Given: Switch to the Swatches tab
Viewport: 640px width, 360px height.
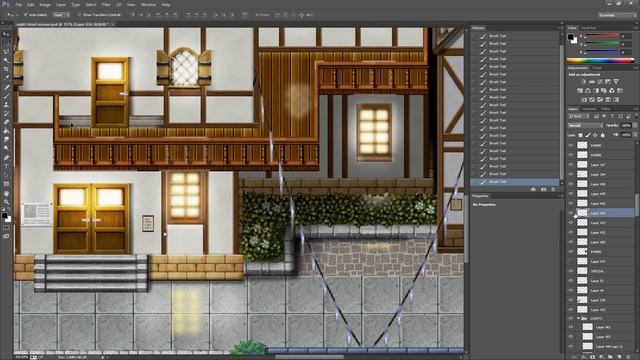Looking at the screenshot, I should point(588,28).
